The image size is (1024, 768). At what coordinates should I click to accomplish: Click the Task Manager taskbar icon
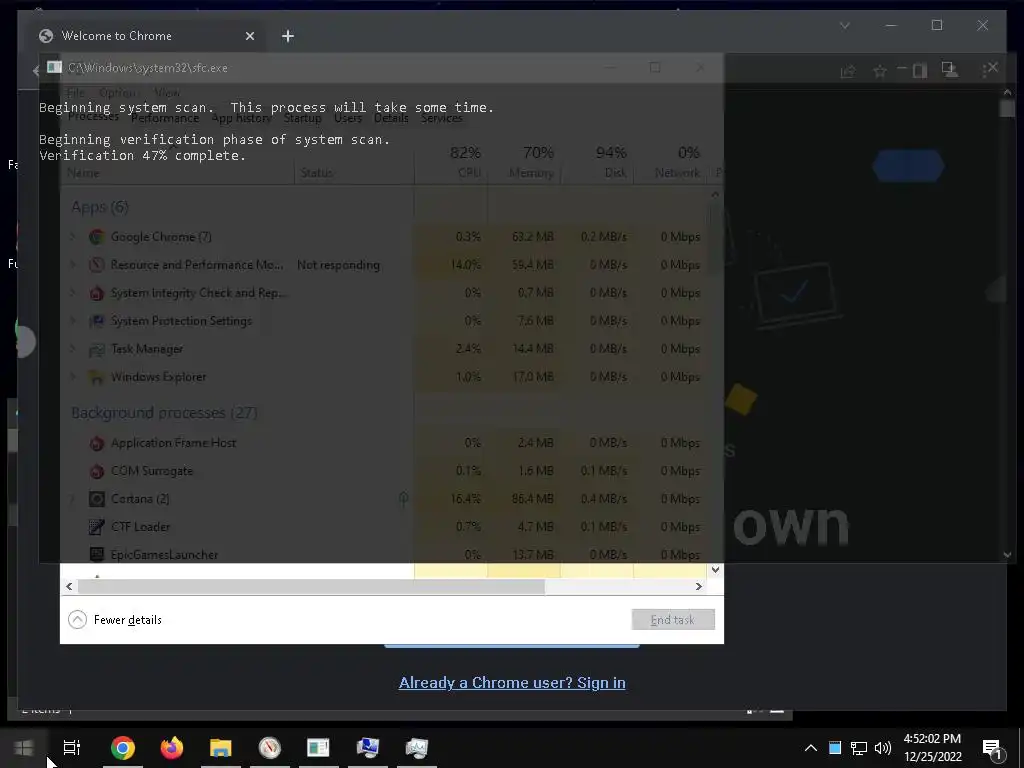tap(417, 748)
